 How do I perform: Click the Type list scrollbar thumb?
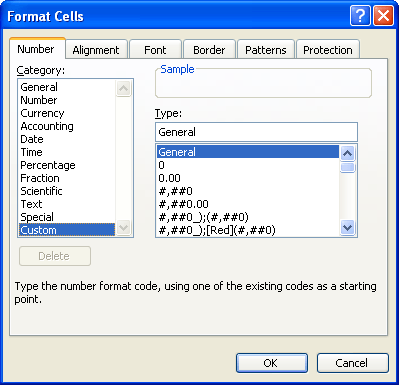(347, 167)
